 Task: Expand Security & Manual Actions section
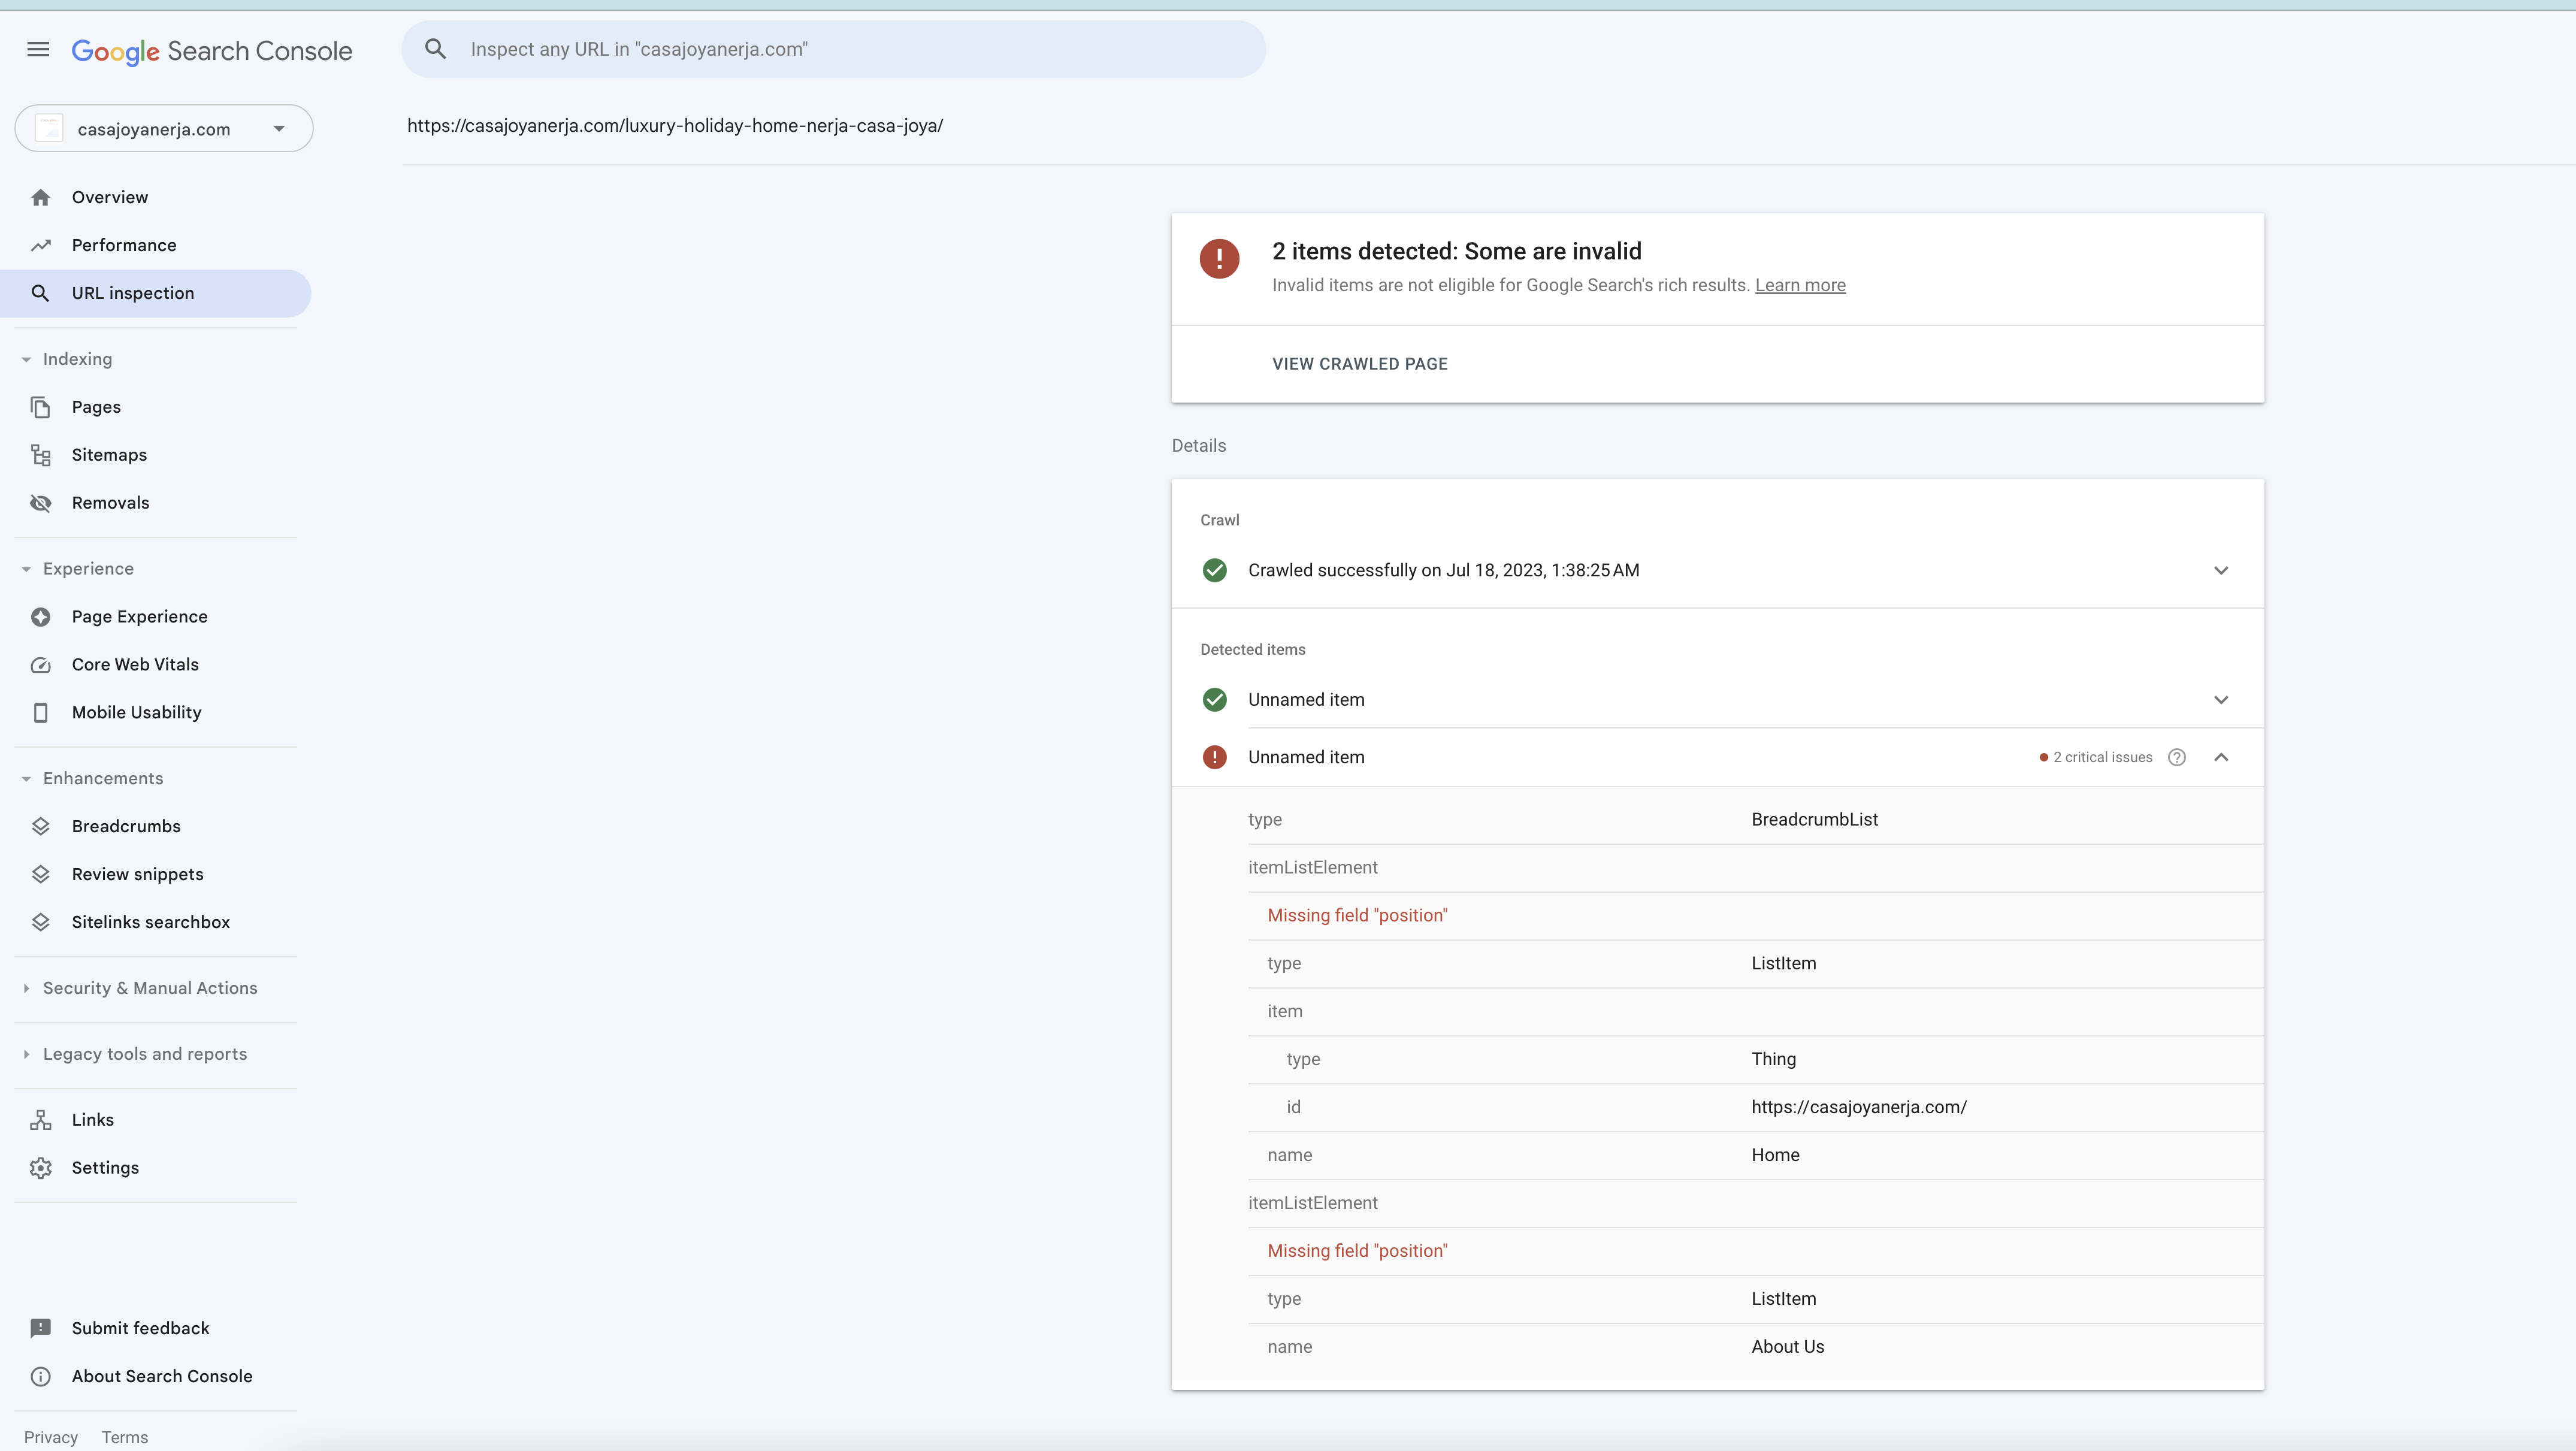(139, 988)
